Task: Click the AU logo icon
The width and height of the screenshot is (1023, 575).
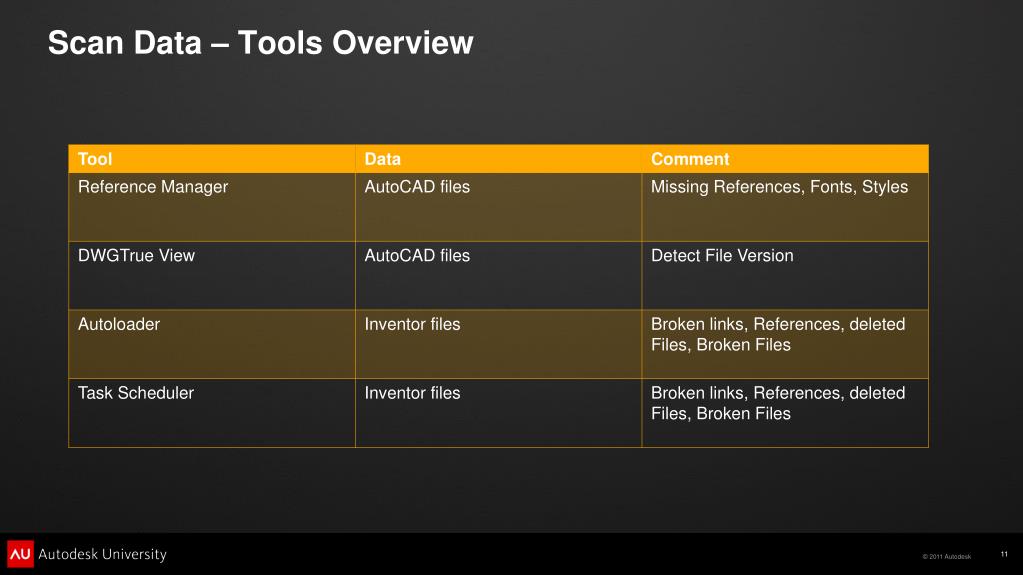Action: 20,554
